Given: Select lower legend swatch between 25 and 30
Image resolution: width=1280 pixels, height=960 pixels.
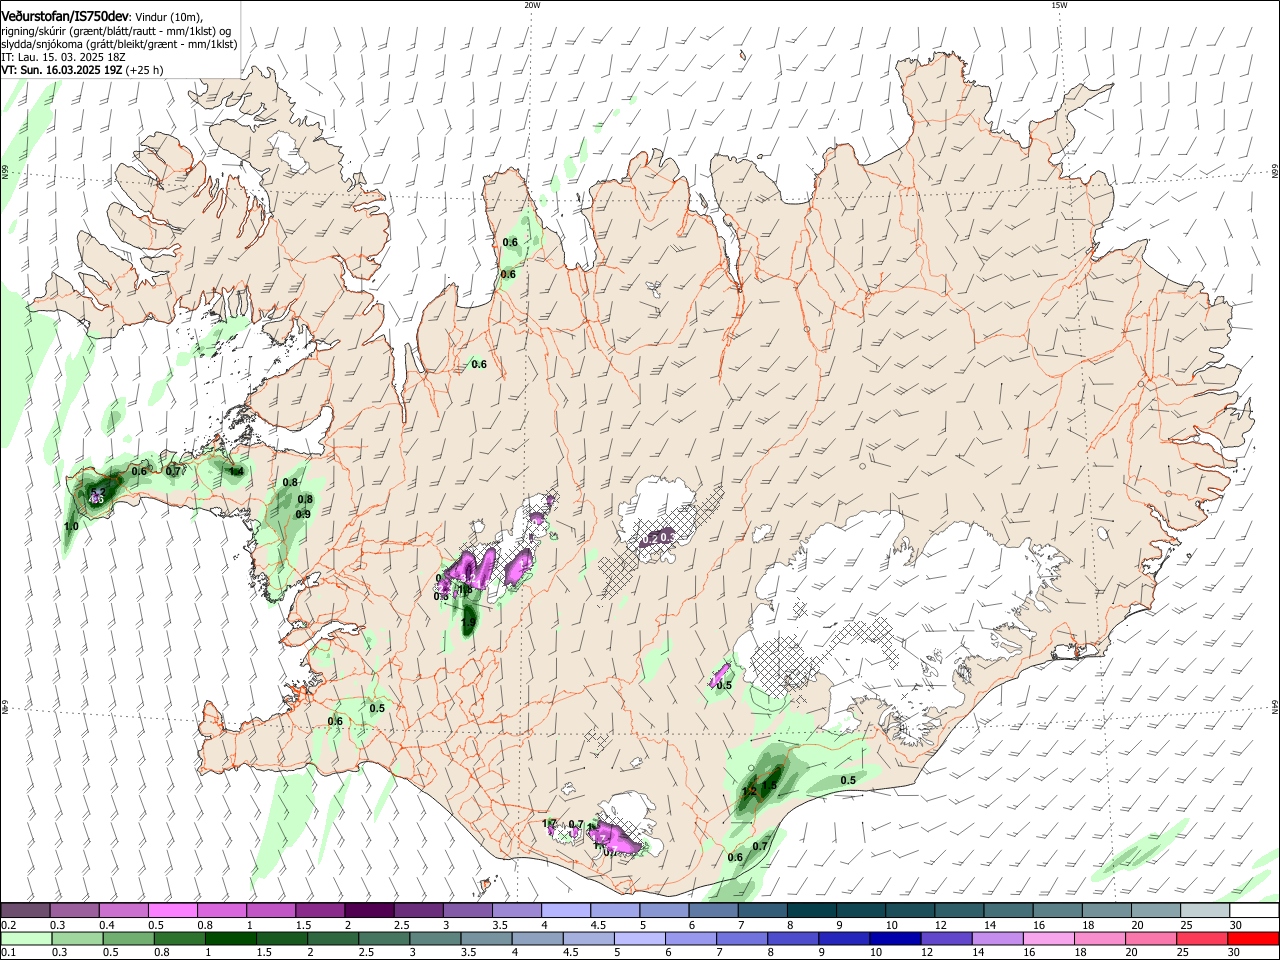Looking at the screenshot, I should 1204,938.
